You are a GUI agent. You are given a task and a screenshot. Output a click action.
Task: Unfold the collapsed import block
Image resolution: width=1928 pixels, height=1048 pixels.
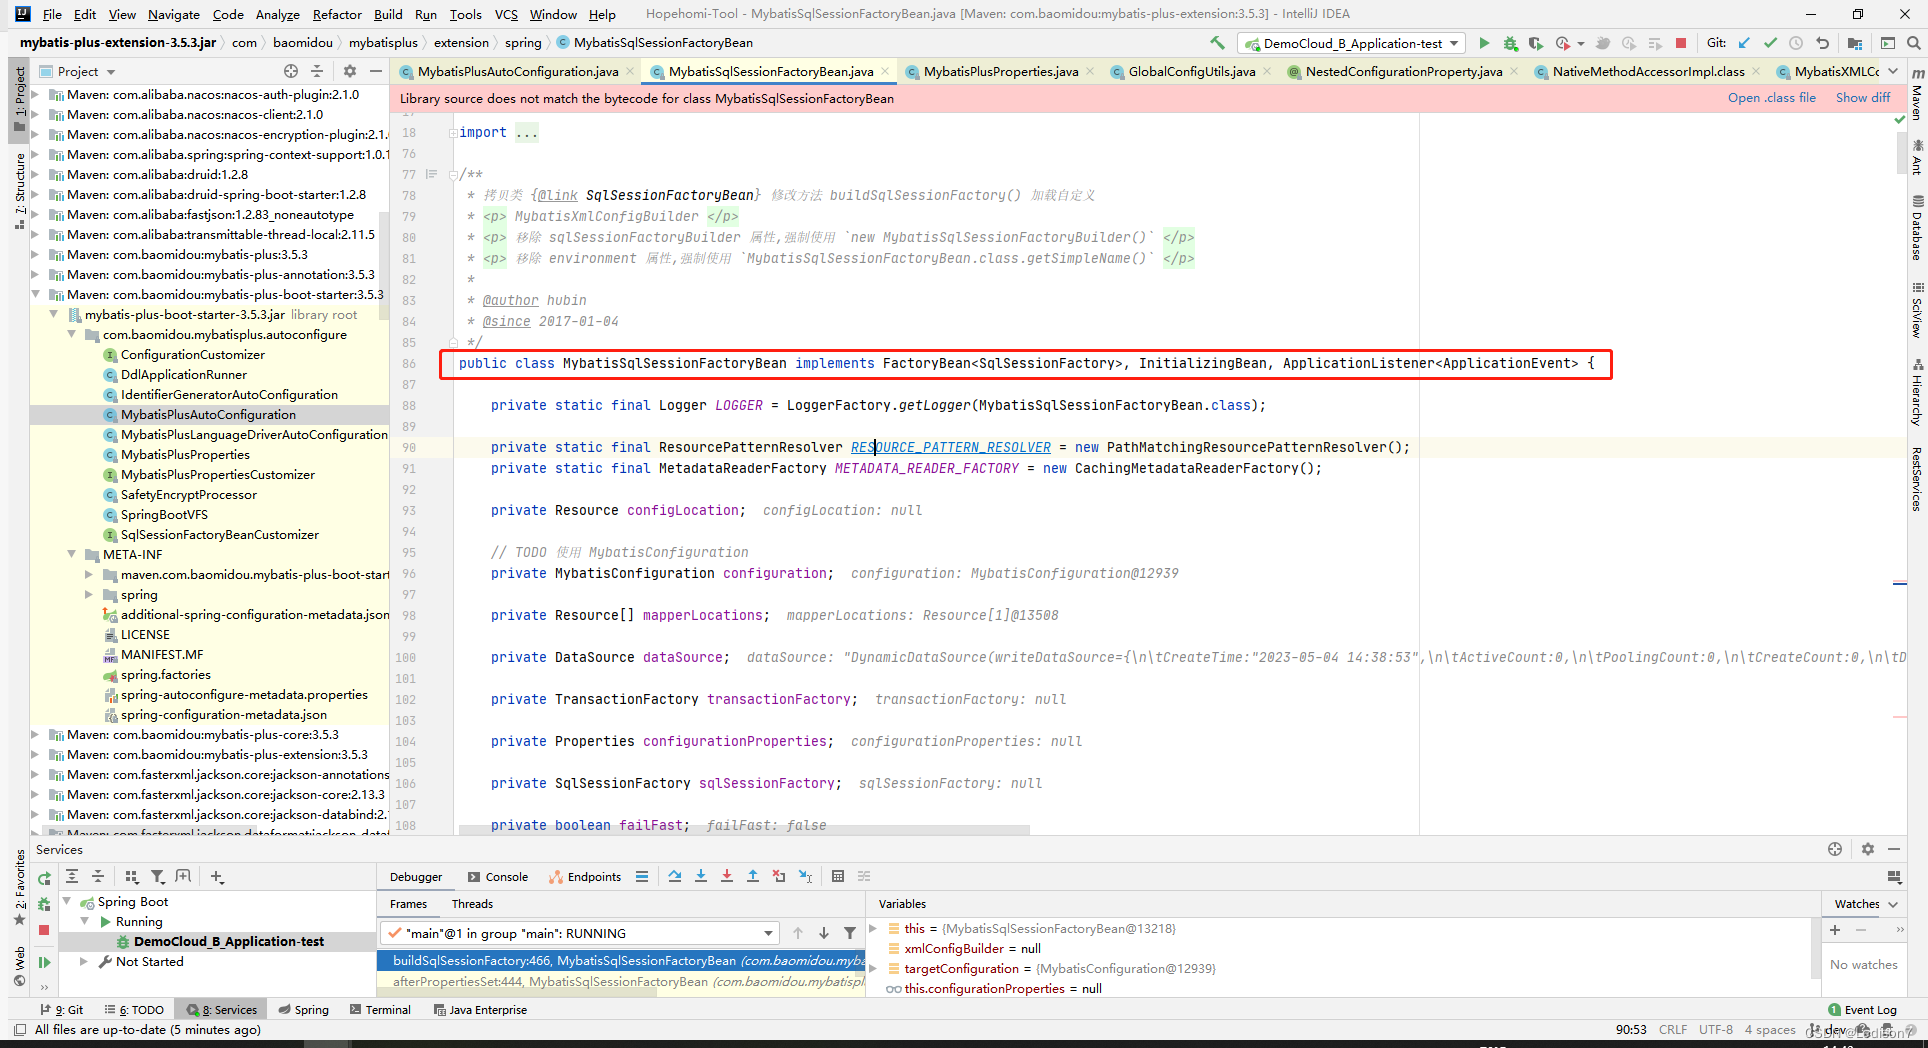point(452,132)
